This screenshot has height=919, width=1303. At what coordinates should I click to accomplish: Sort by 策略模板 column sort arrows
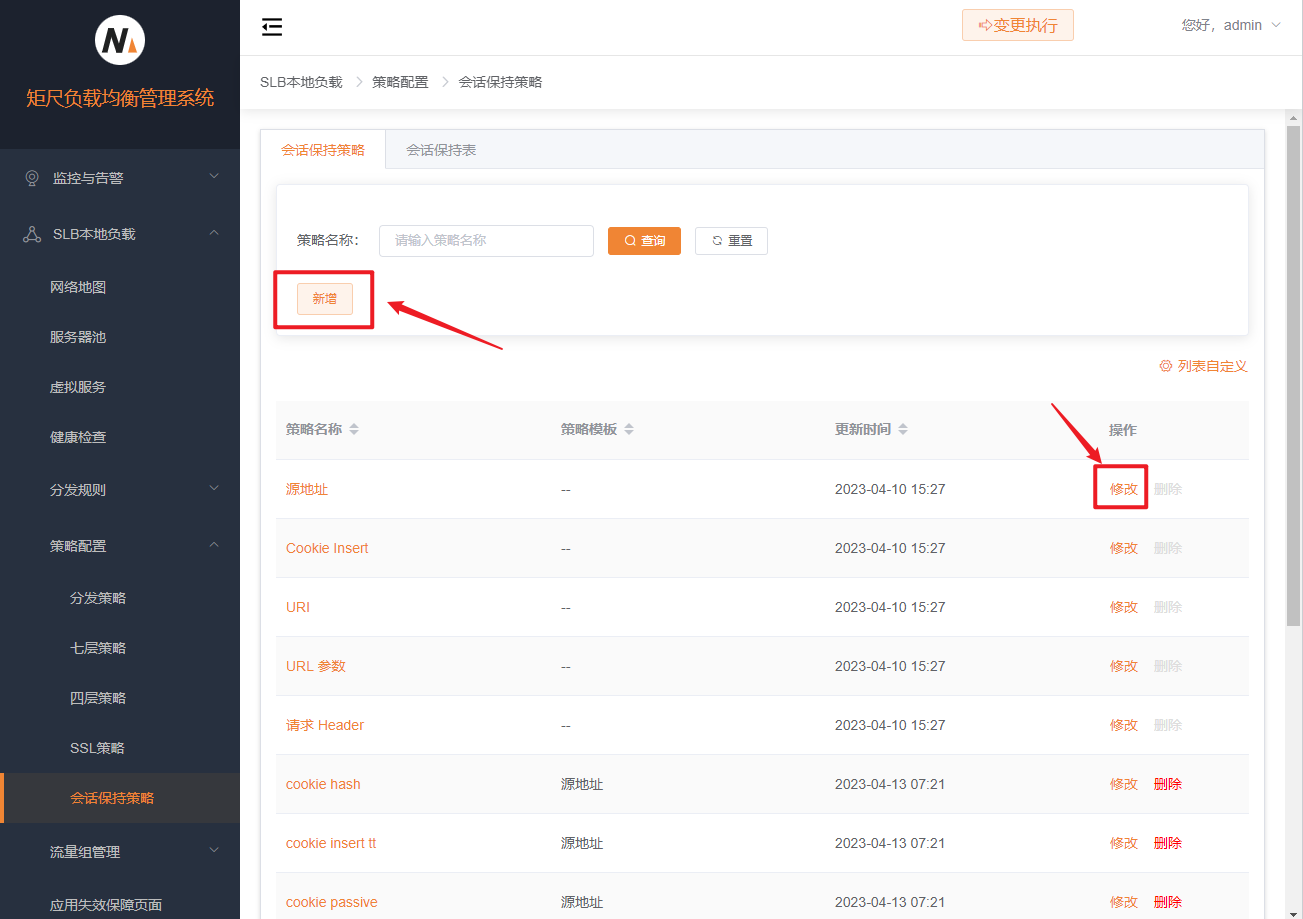629,429
